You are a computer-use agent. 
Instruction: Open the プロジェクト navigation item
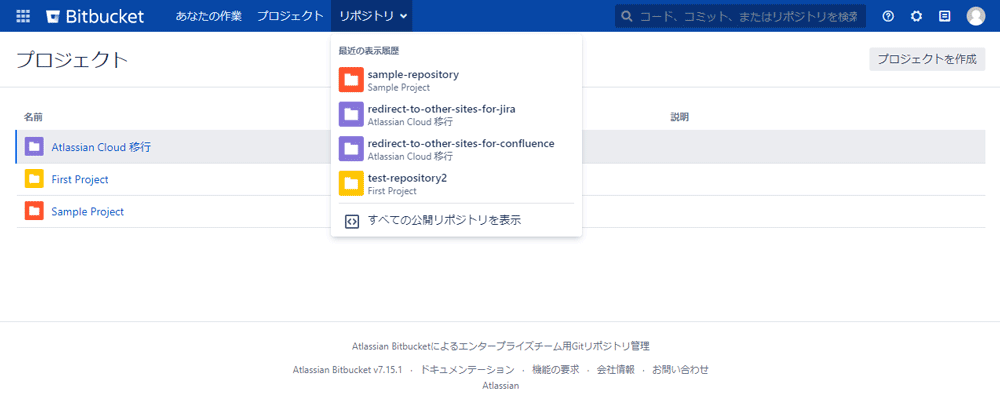[x=290, y=16]
